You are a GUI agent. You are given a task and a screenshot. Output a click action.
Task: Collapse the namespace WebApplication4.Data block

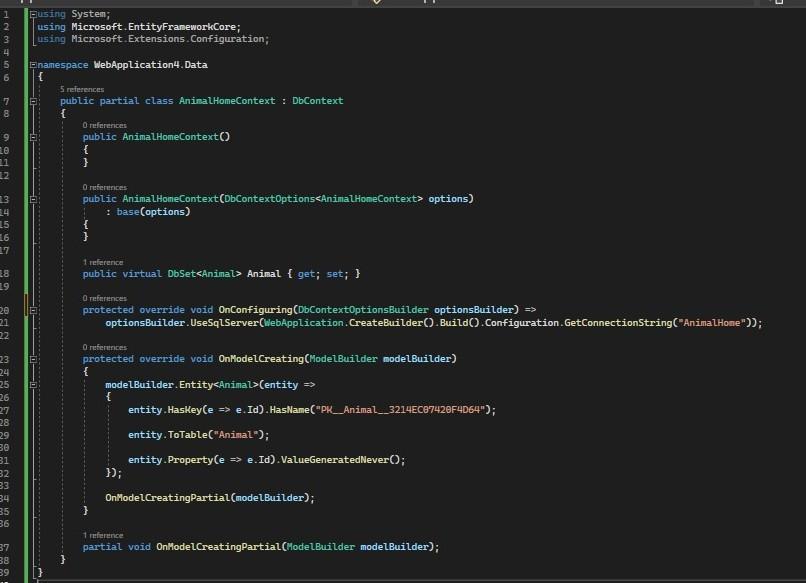click(33, 65)
